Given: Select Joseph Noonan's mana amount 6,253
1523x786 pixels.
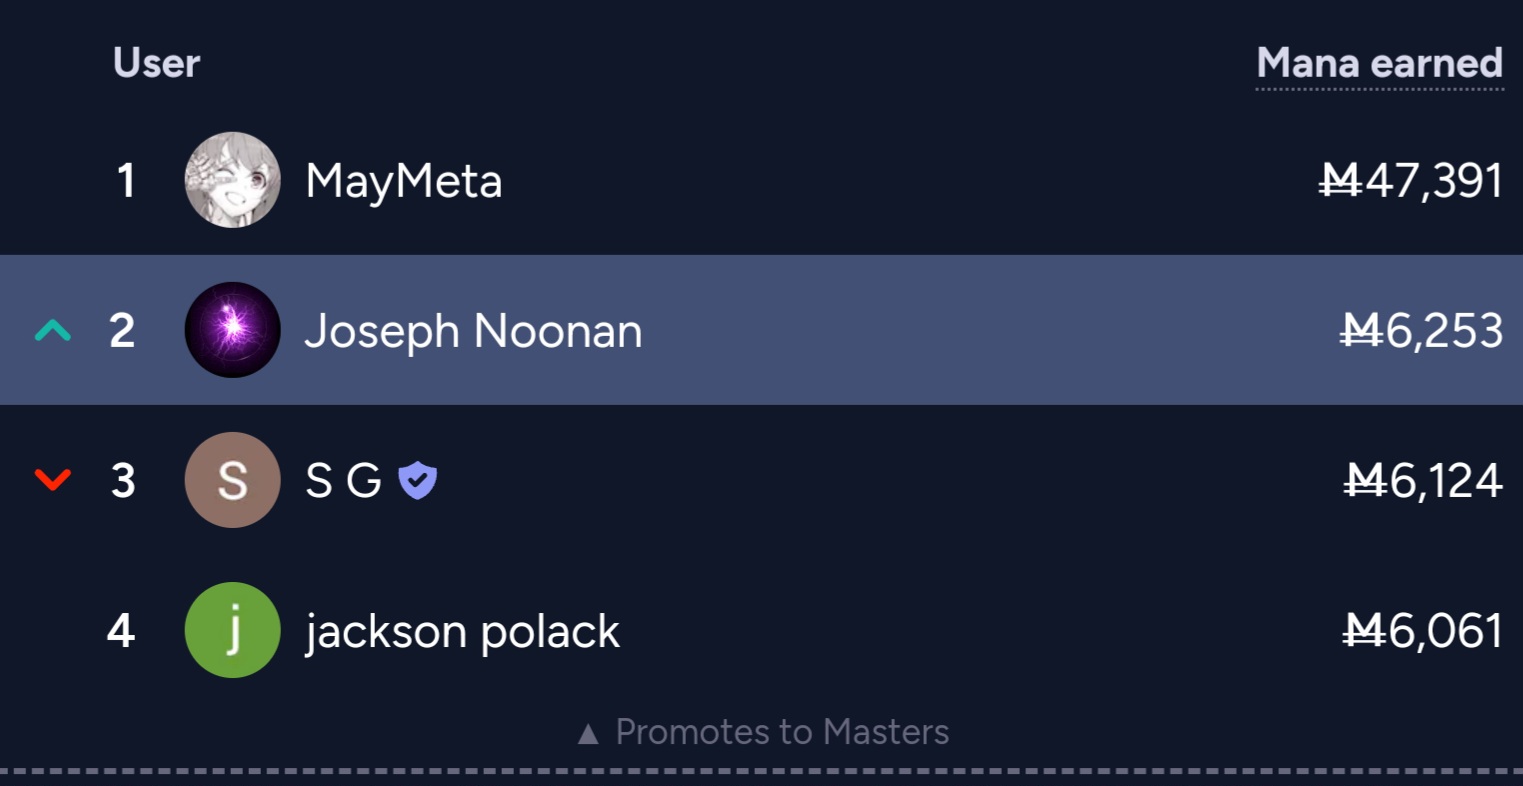Looking at the screenshot, I should (x=1421, y=331).
